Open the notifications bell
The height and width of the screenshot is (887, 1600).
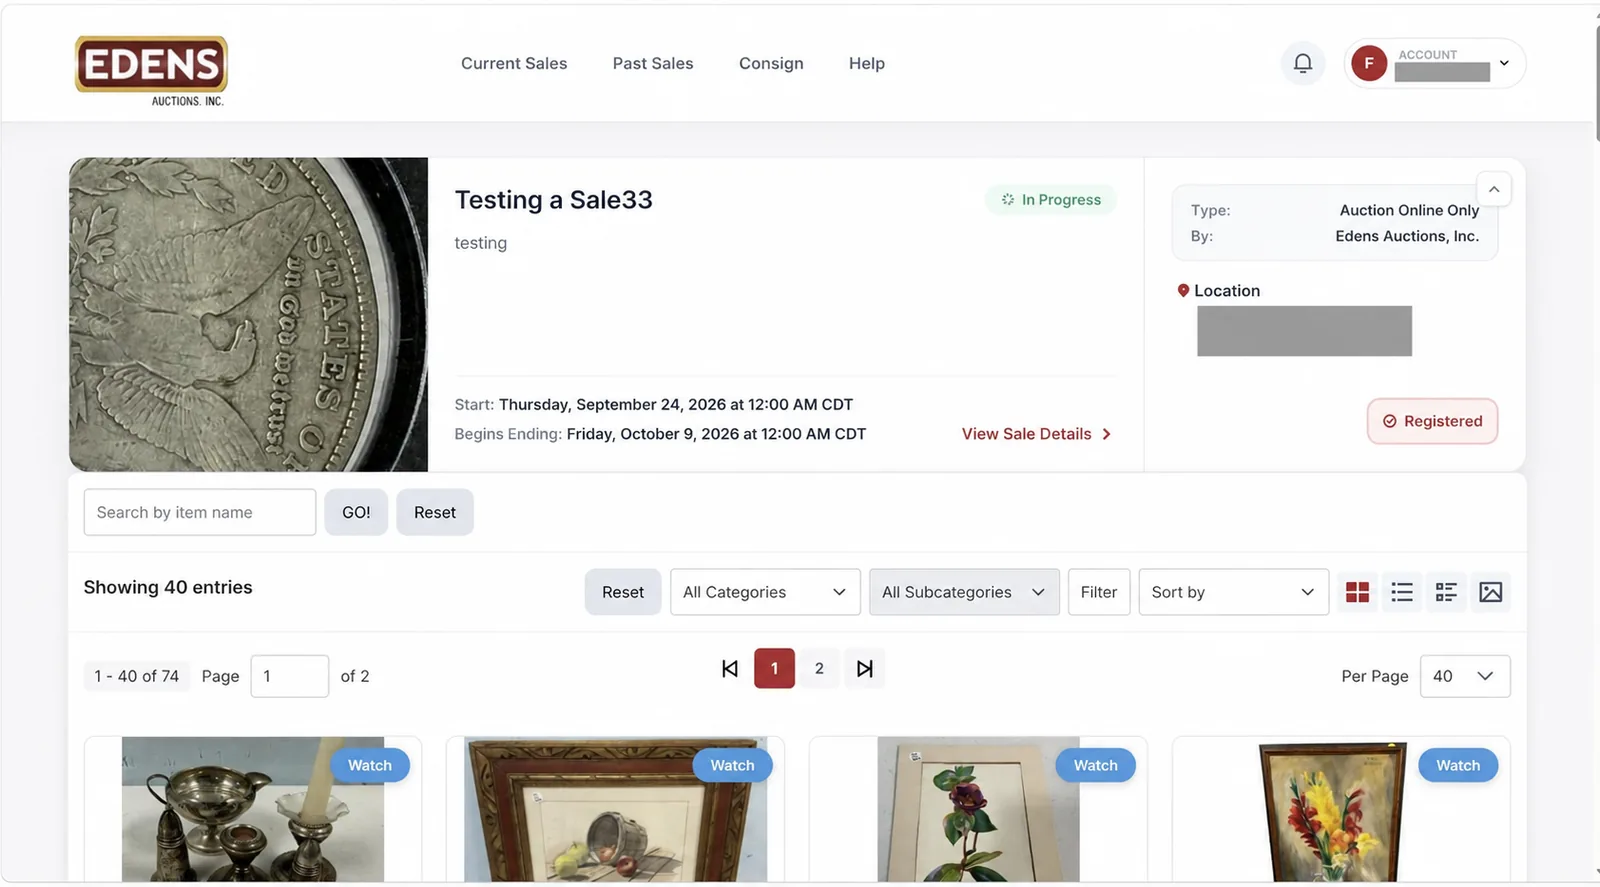1302,63
